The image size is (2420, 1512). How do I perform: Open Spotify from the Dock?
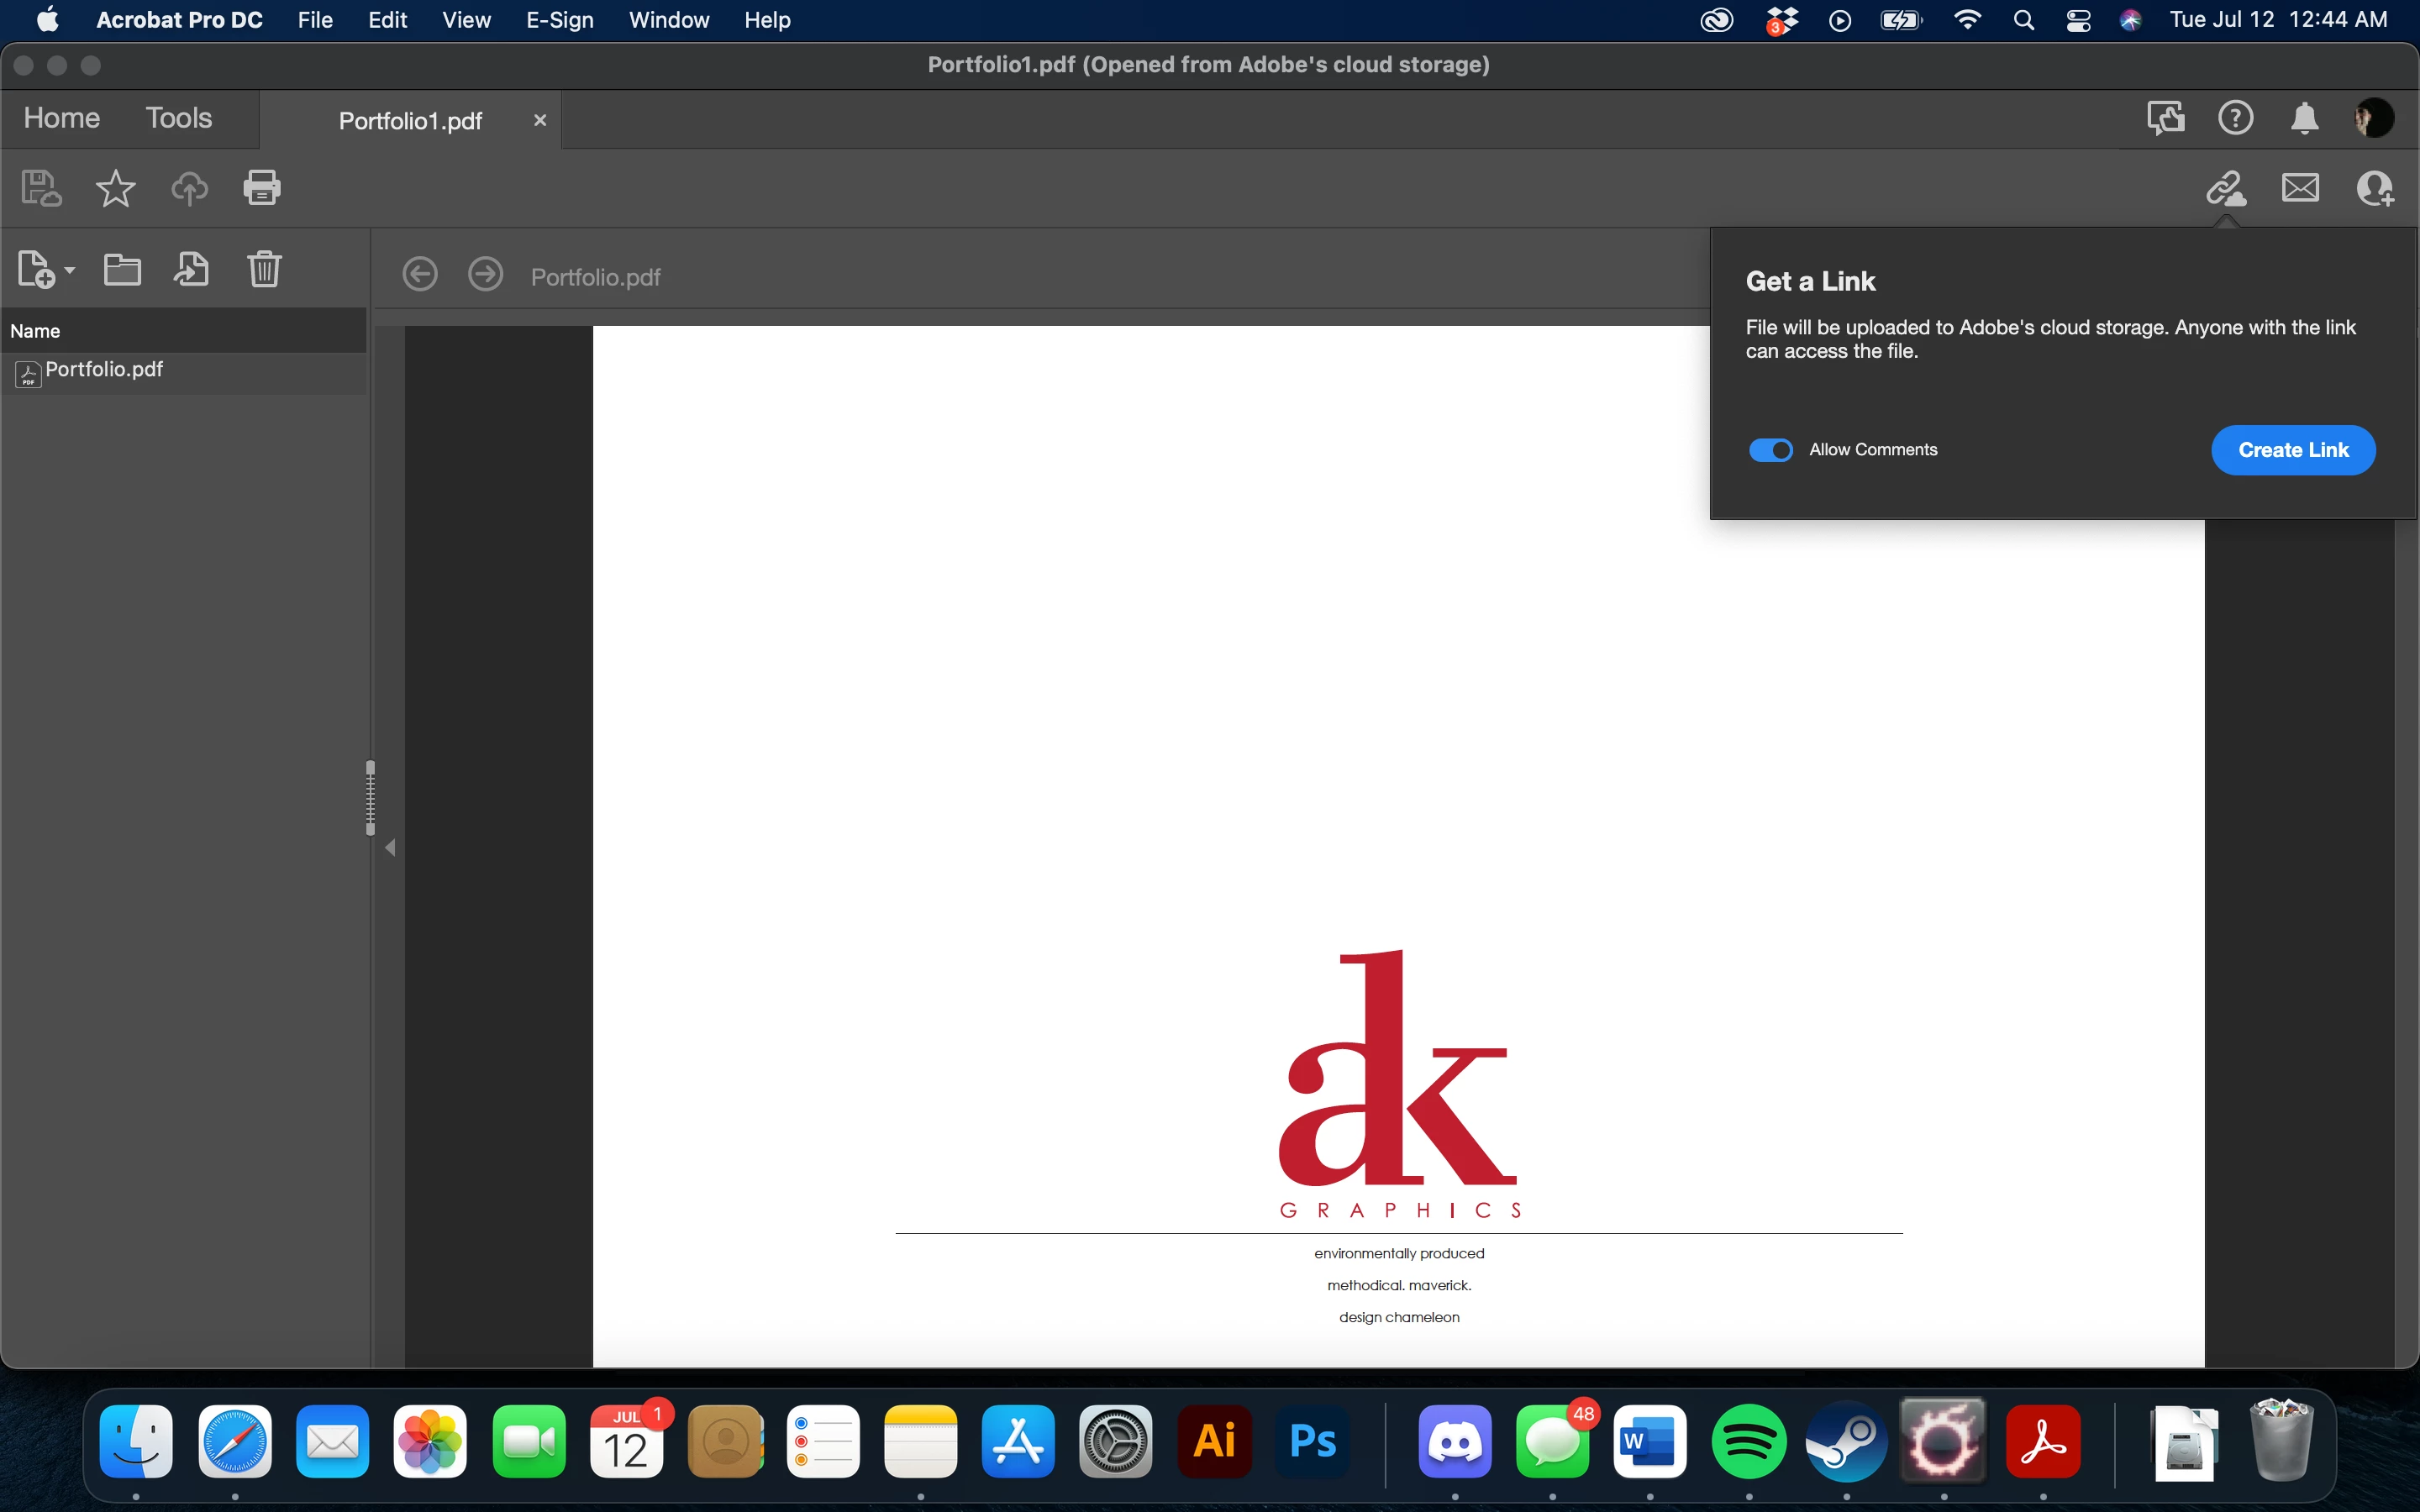(x=1748, y=1441)
